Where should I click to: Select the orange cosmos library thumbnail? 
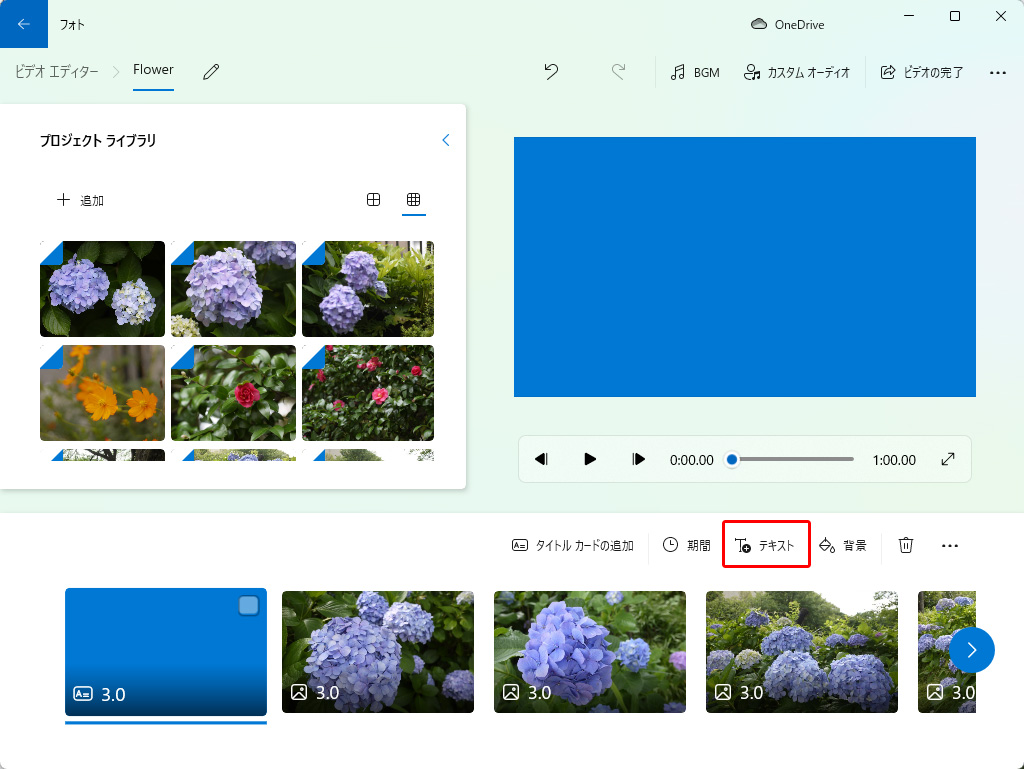(103, 393)
